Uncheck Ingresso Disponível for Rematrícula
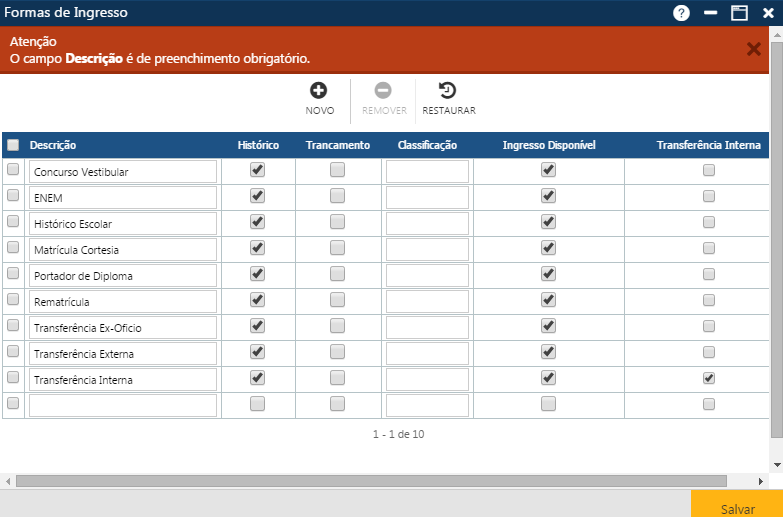 click(x=548, y=300)
